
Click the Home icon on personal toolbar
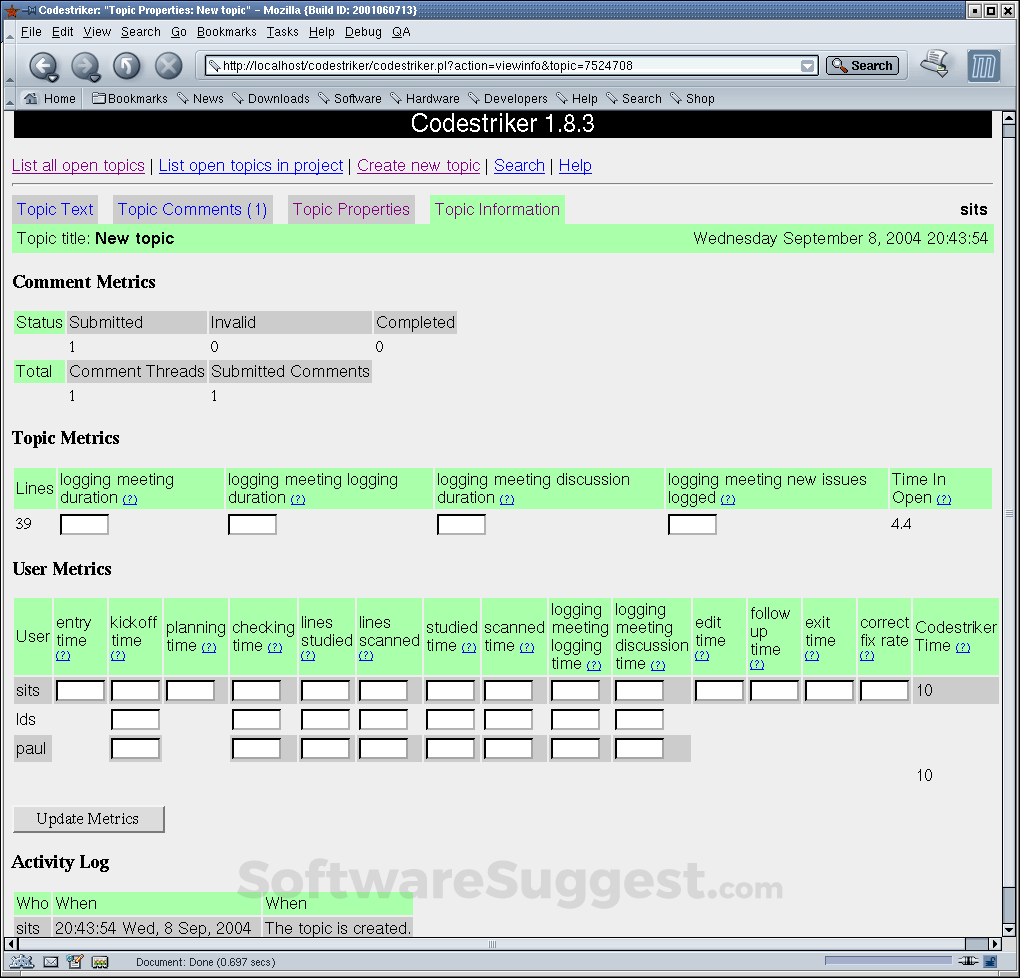coord(33,98)
